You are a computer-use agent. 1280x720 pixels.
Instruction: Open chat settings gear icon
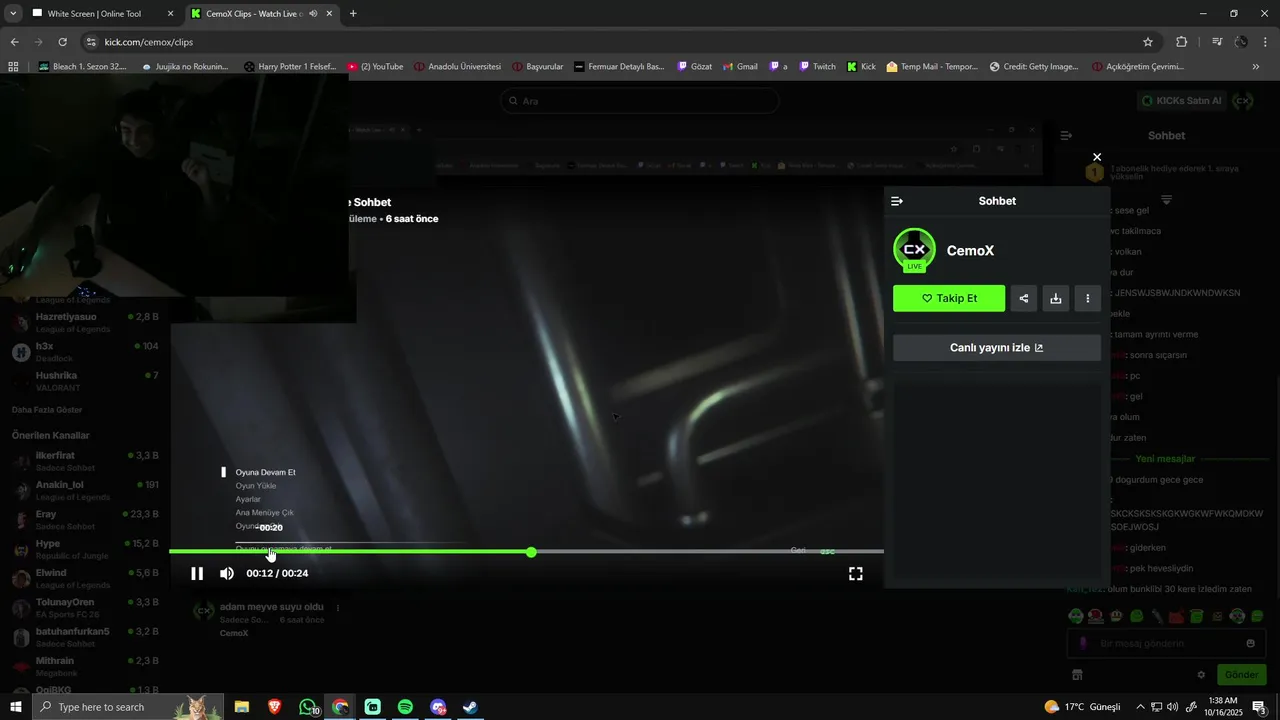point(1201,675)
